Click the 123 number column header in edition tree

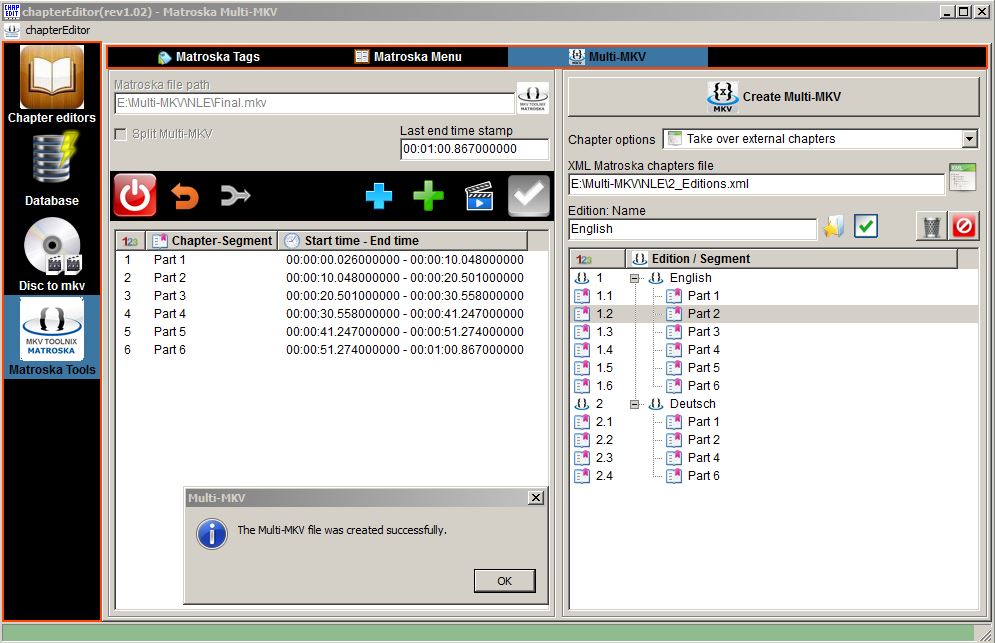coord(598,258)
